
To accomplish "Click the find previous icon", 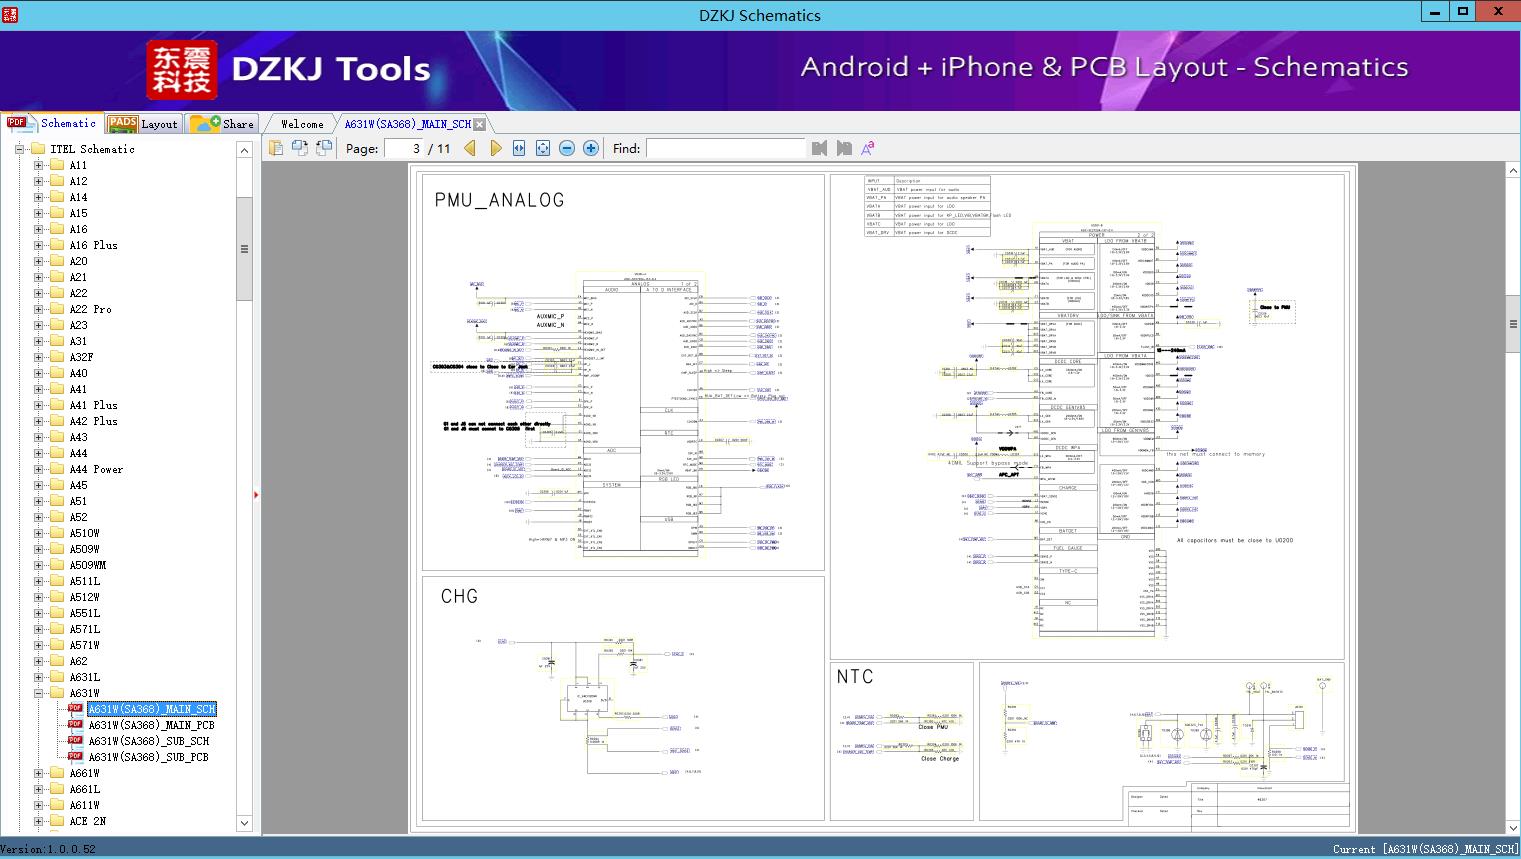I will pos(820,148).
